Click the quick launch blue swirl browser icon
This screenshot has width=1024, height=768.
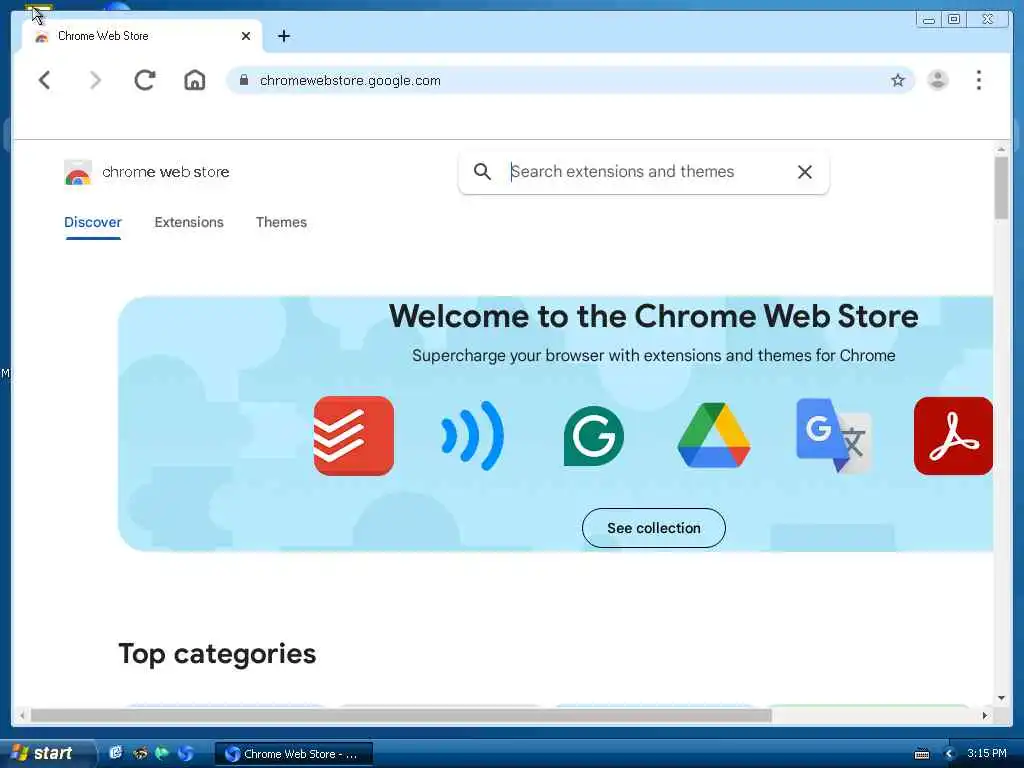[186, 753]
